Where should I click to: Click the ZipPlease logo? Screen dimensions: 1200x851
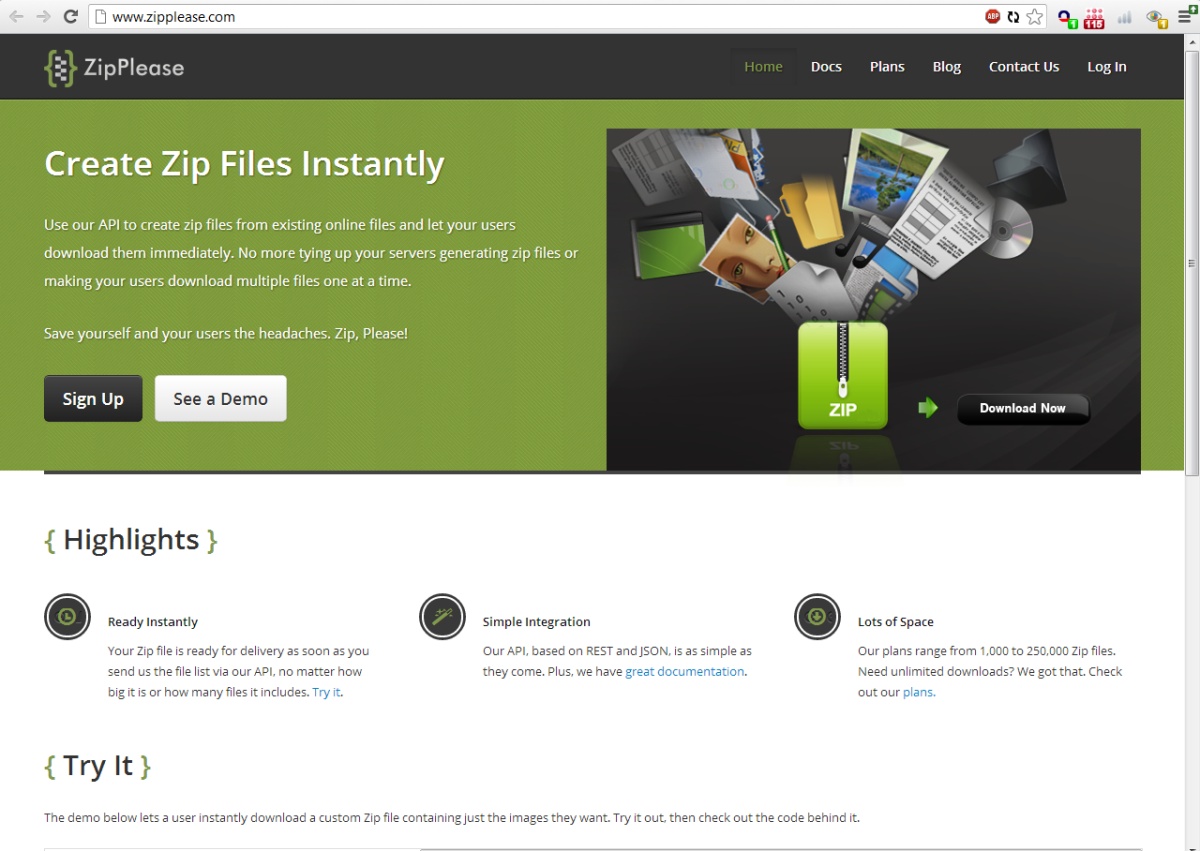pyautogui.click(x=114, y=68)
